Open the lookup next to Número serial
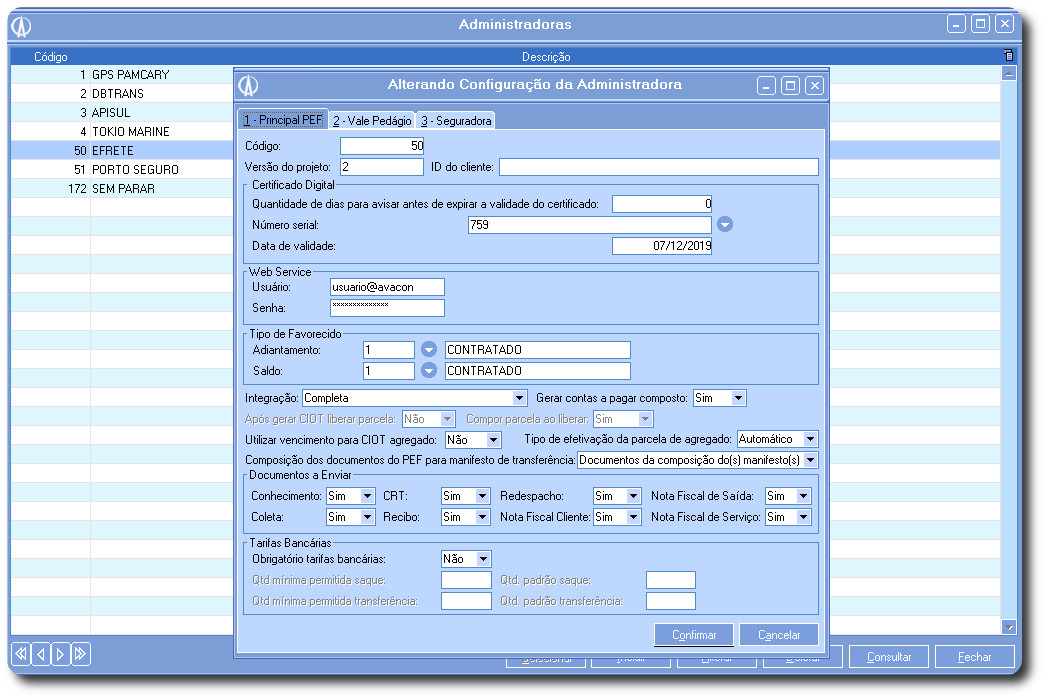1045x698 pixels. click(725, 225)
